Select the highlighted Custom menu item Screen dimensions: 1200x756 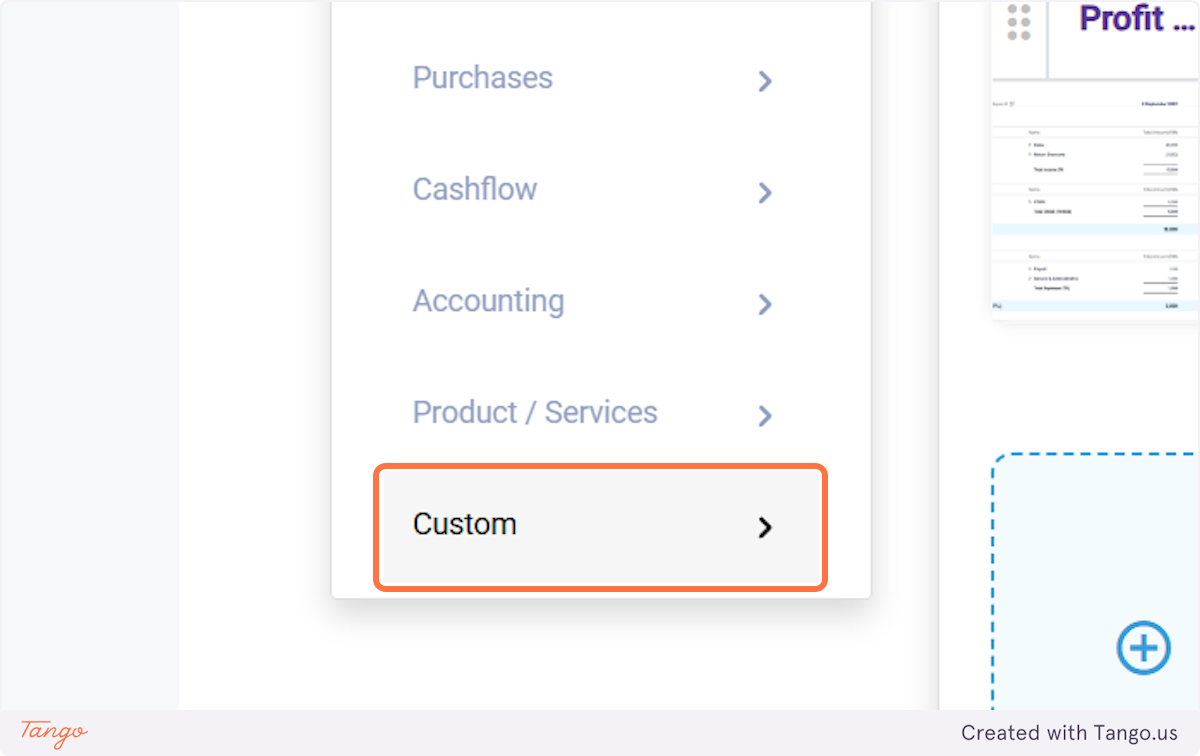[x=601, y=526]
